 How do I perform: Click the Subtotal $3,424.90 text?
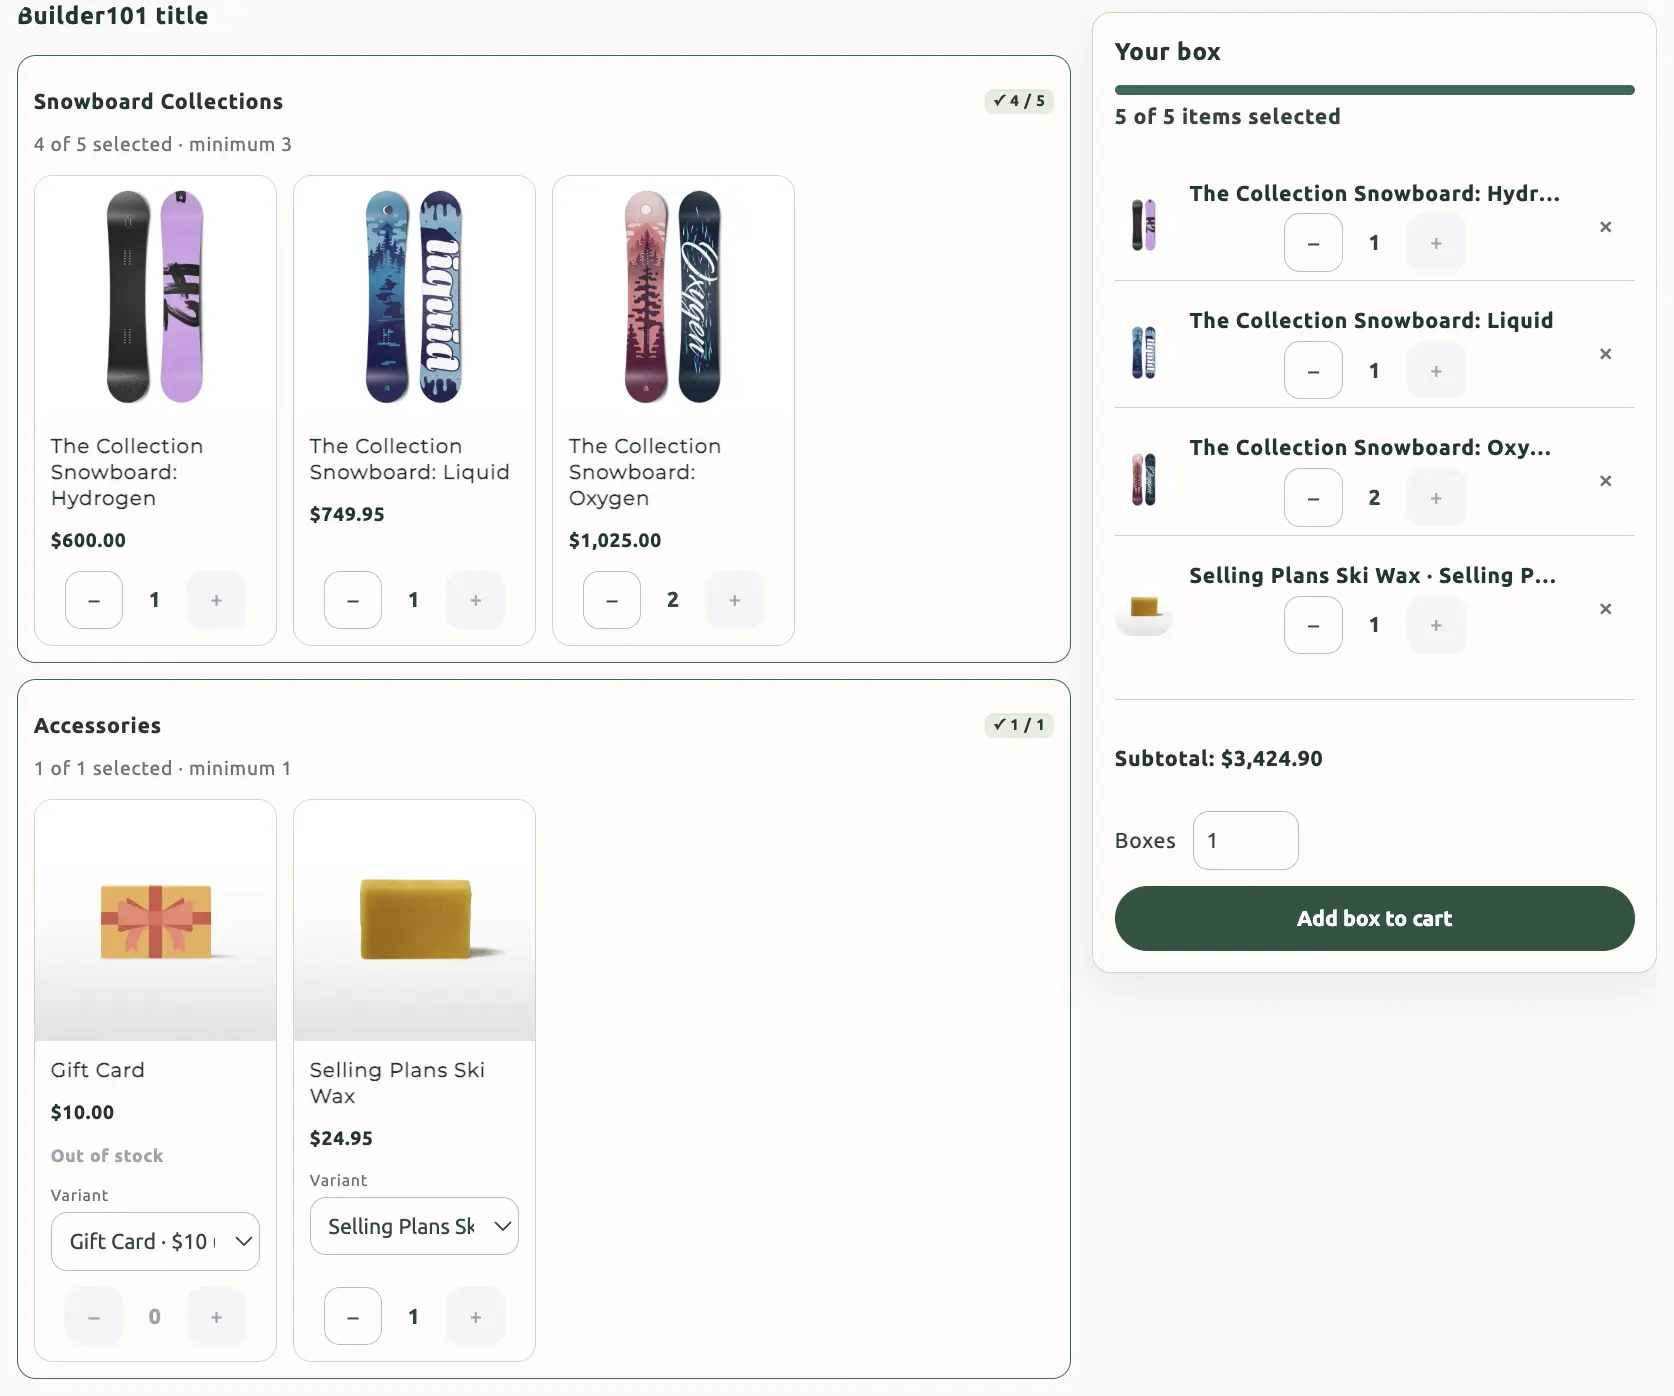click(x=1218, y=758)
